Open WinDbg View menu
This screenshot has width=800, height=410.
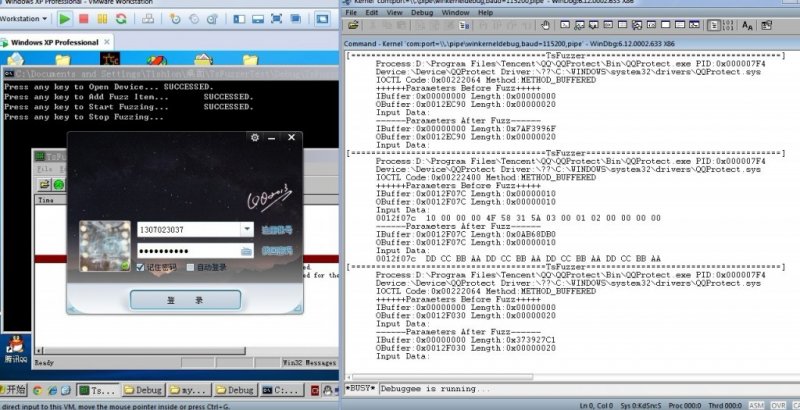click(x=394, y=12)
